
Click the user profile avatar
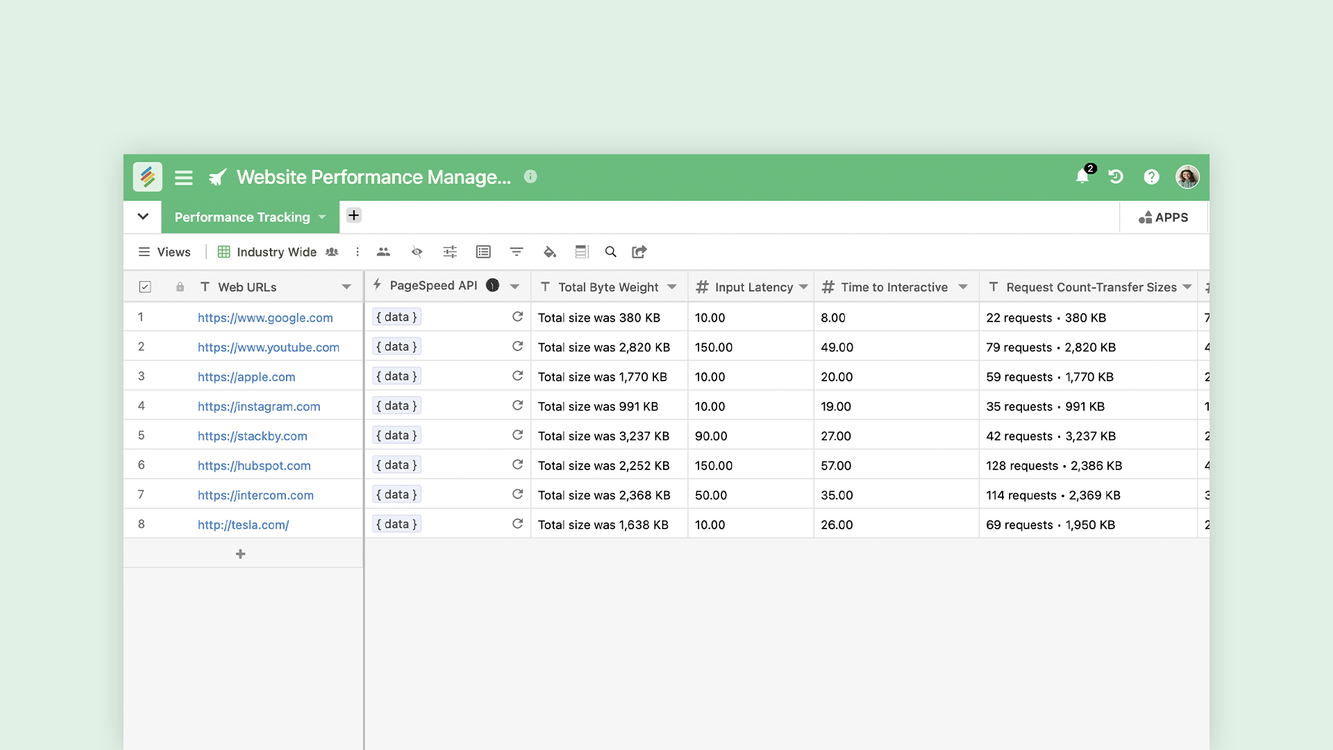pos(1187,177)
